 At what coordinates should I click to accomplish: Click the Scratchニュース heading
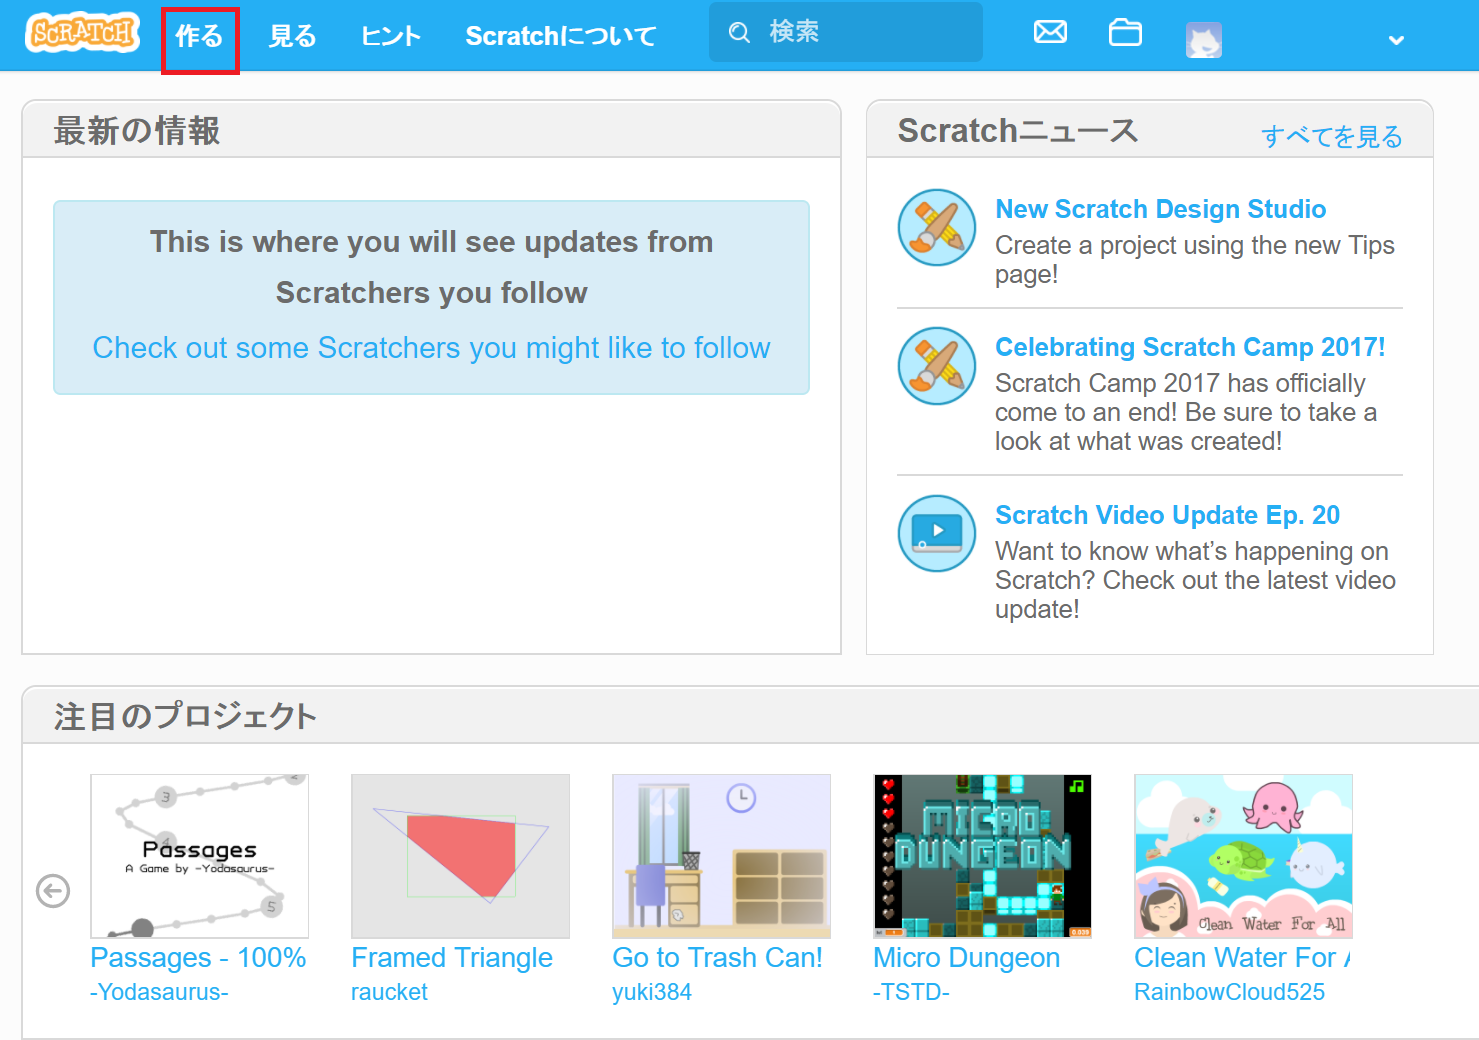point(1018,131)
